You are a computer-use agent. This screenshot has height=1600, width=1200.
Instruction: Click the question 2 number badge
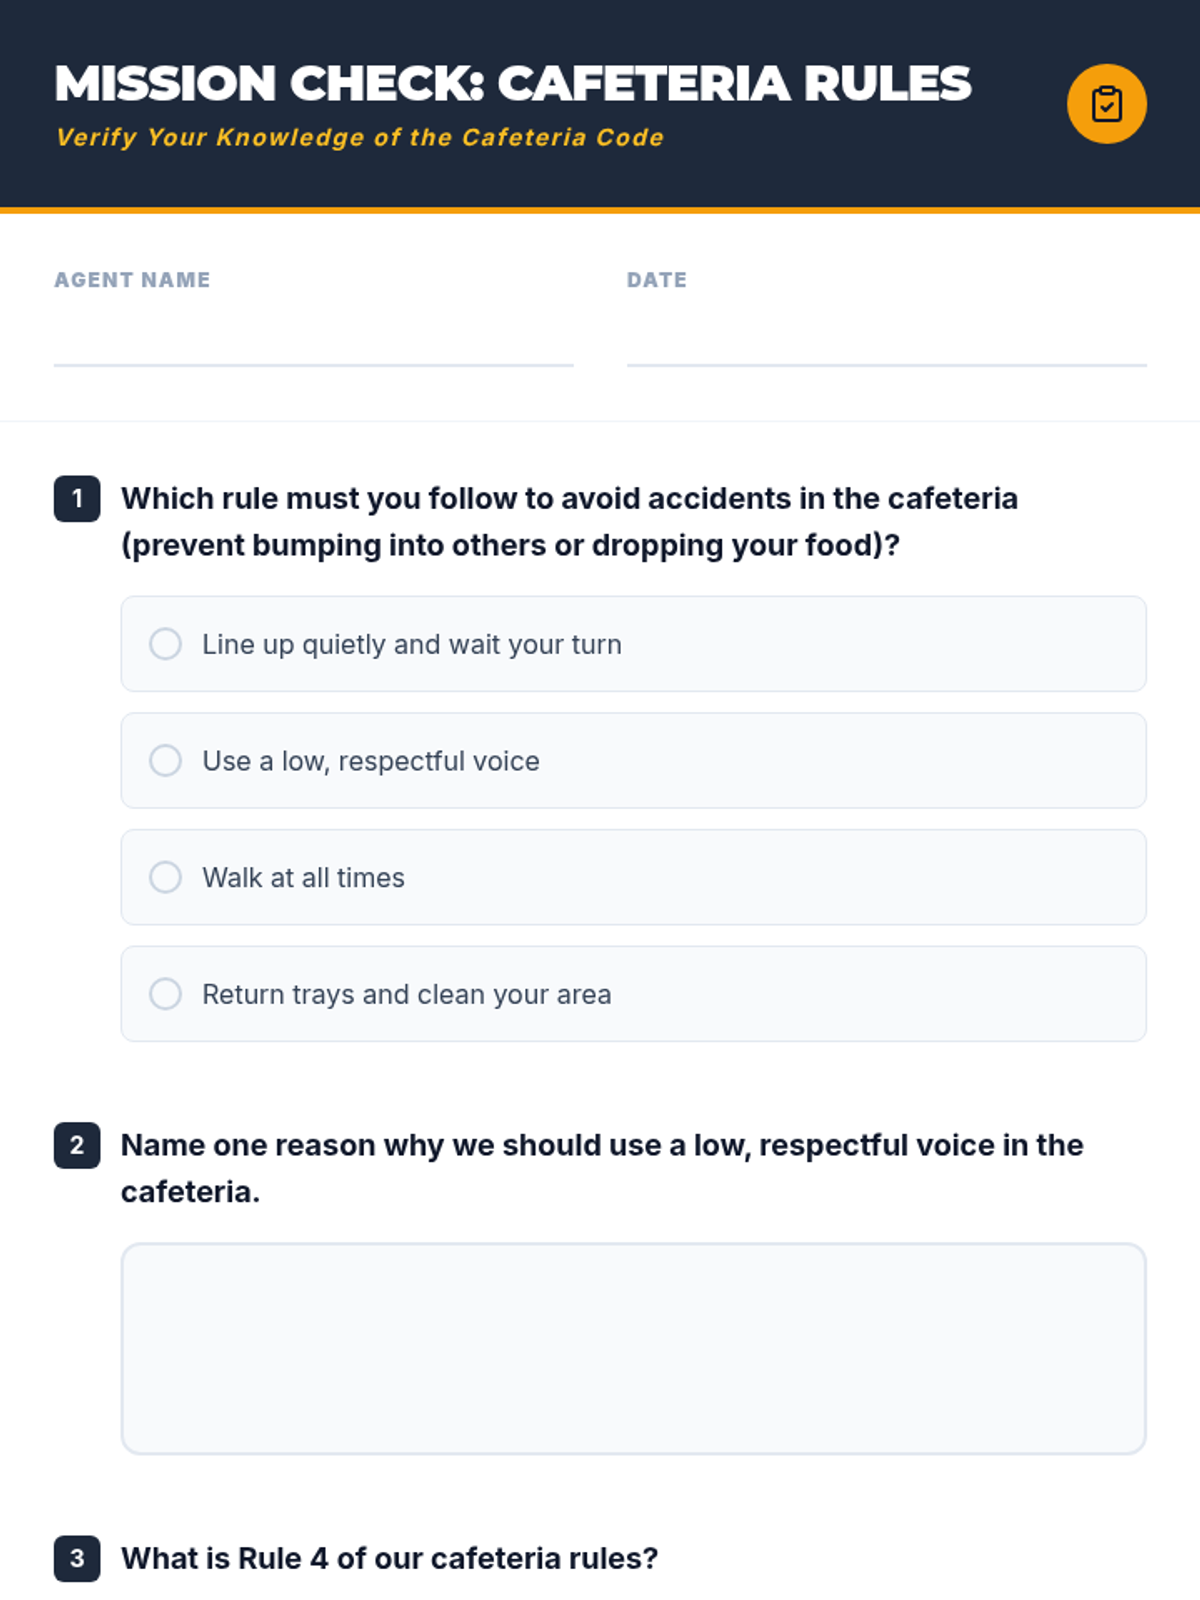[x=77, y=1145]
